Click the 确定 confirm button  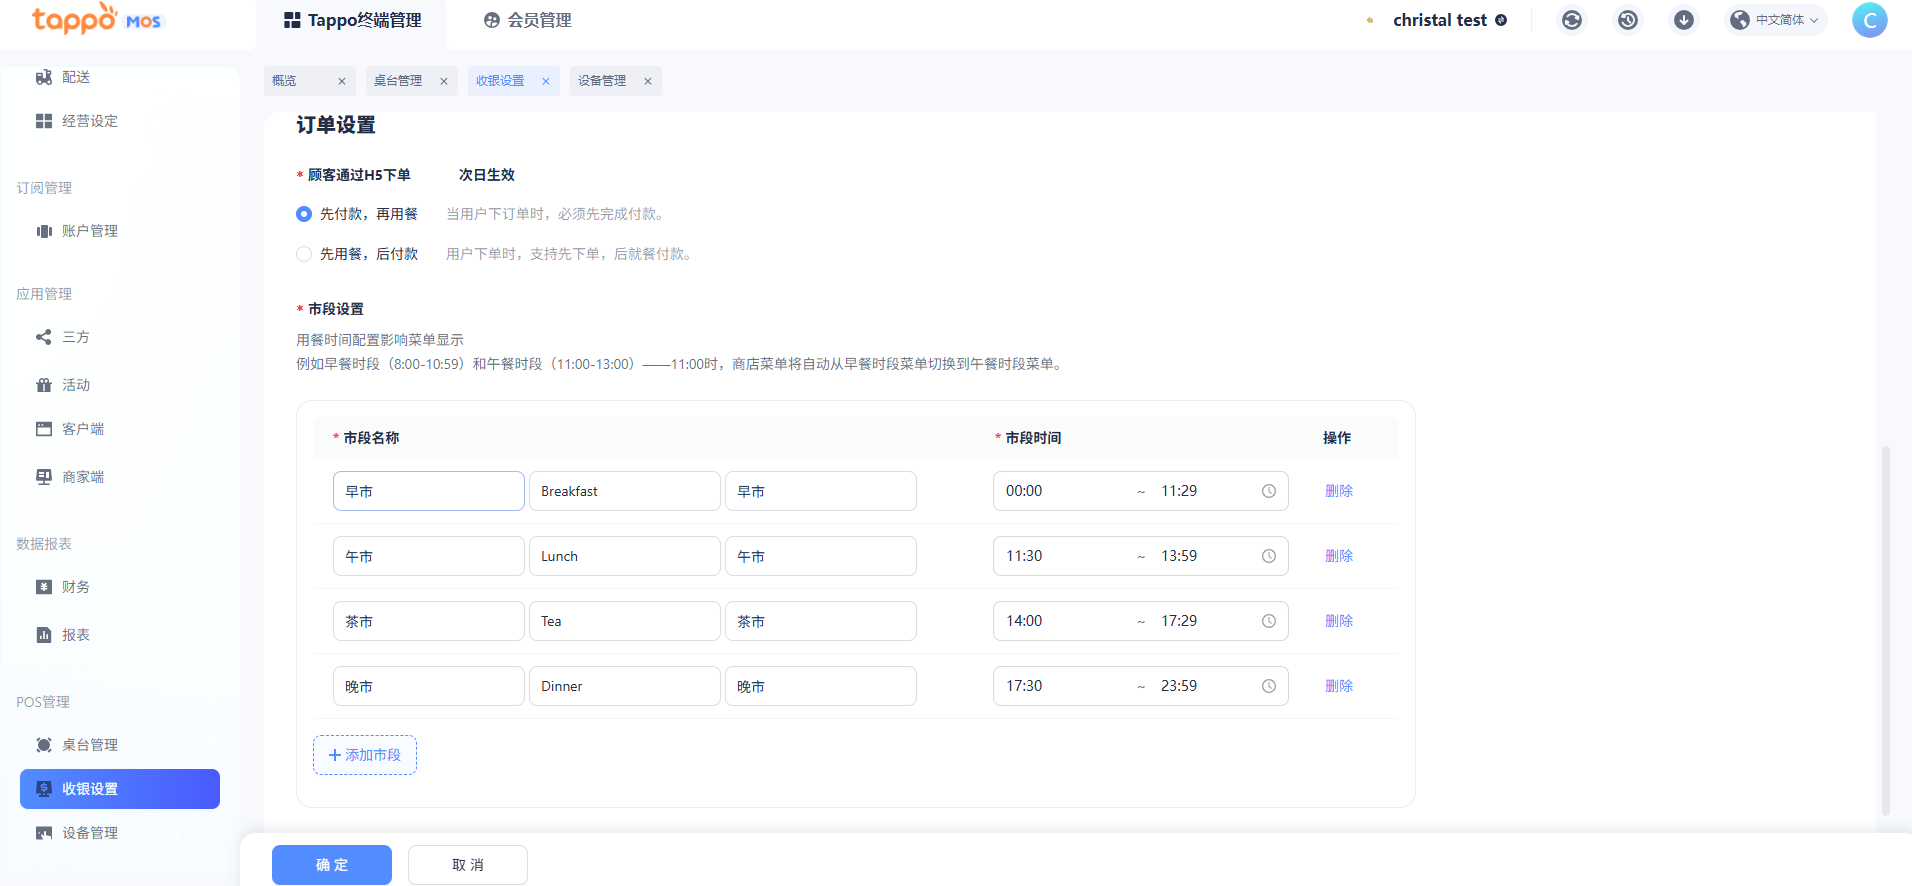click(332, 865)
